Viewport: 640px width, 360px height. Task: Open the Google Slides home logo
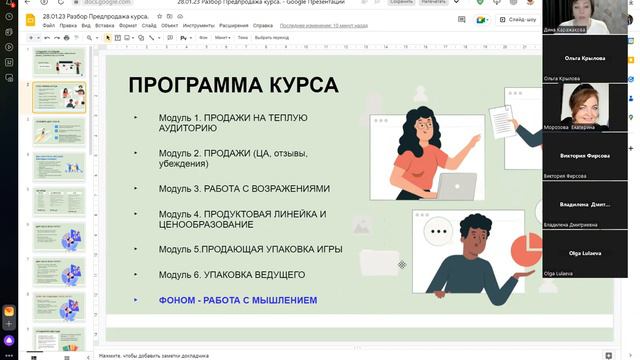coord(31,20)
